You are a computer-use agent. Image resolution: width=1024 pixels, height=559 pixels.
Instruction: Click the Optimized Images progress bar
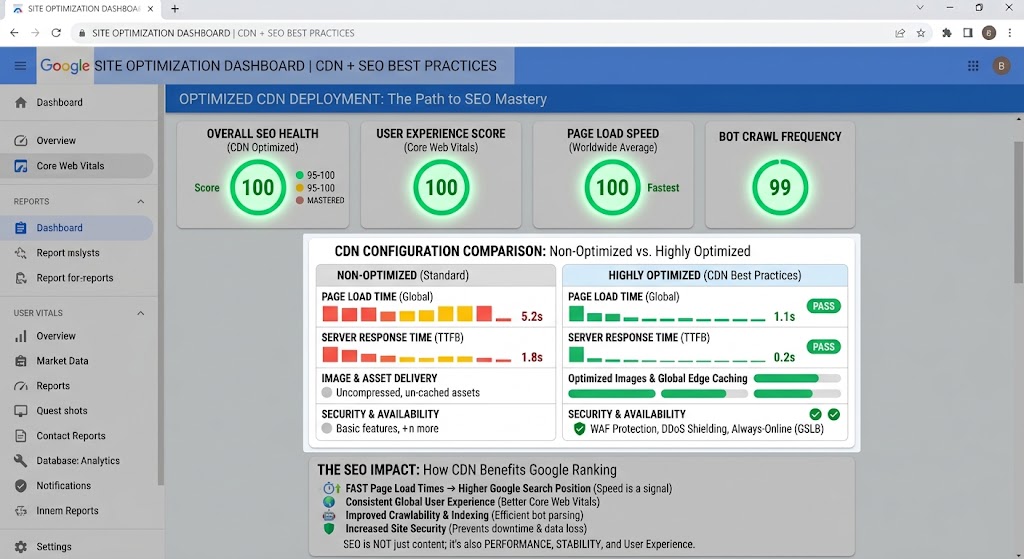pos(797,378)
